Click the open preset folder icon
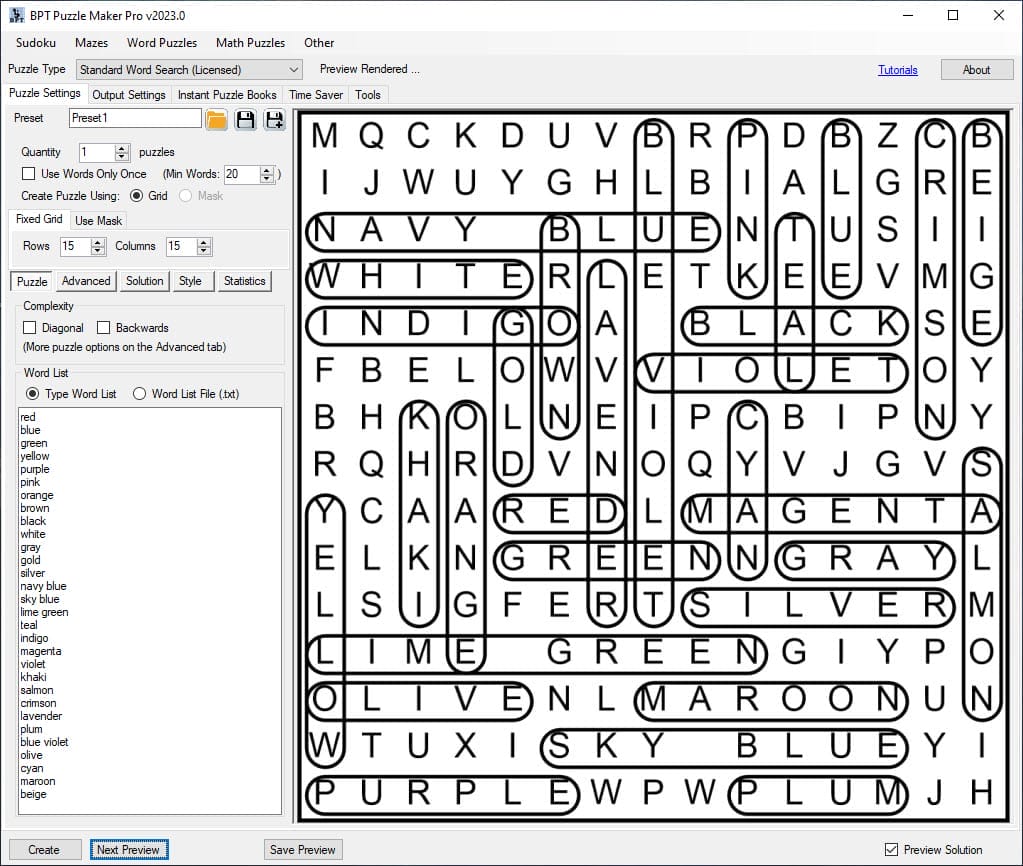The height and width of the screenshot is (866, 1023). (216, 120)
